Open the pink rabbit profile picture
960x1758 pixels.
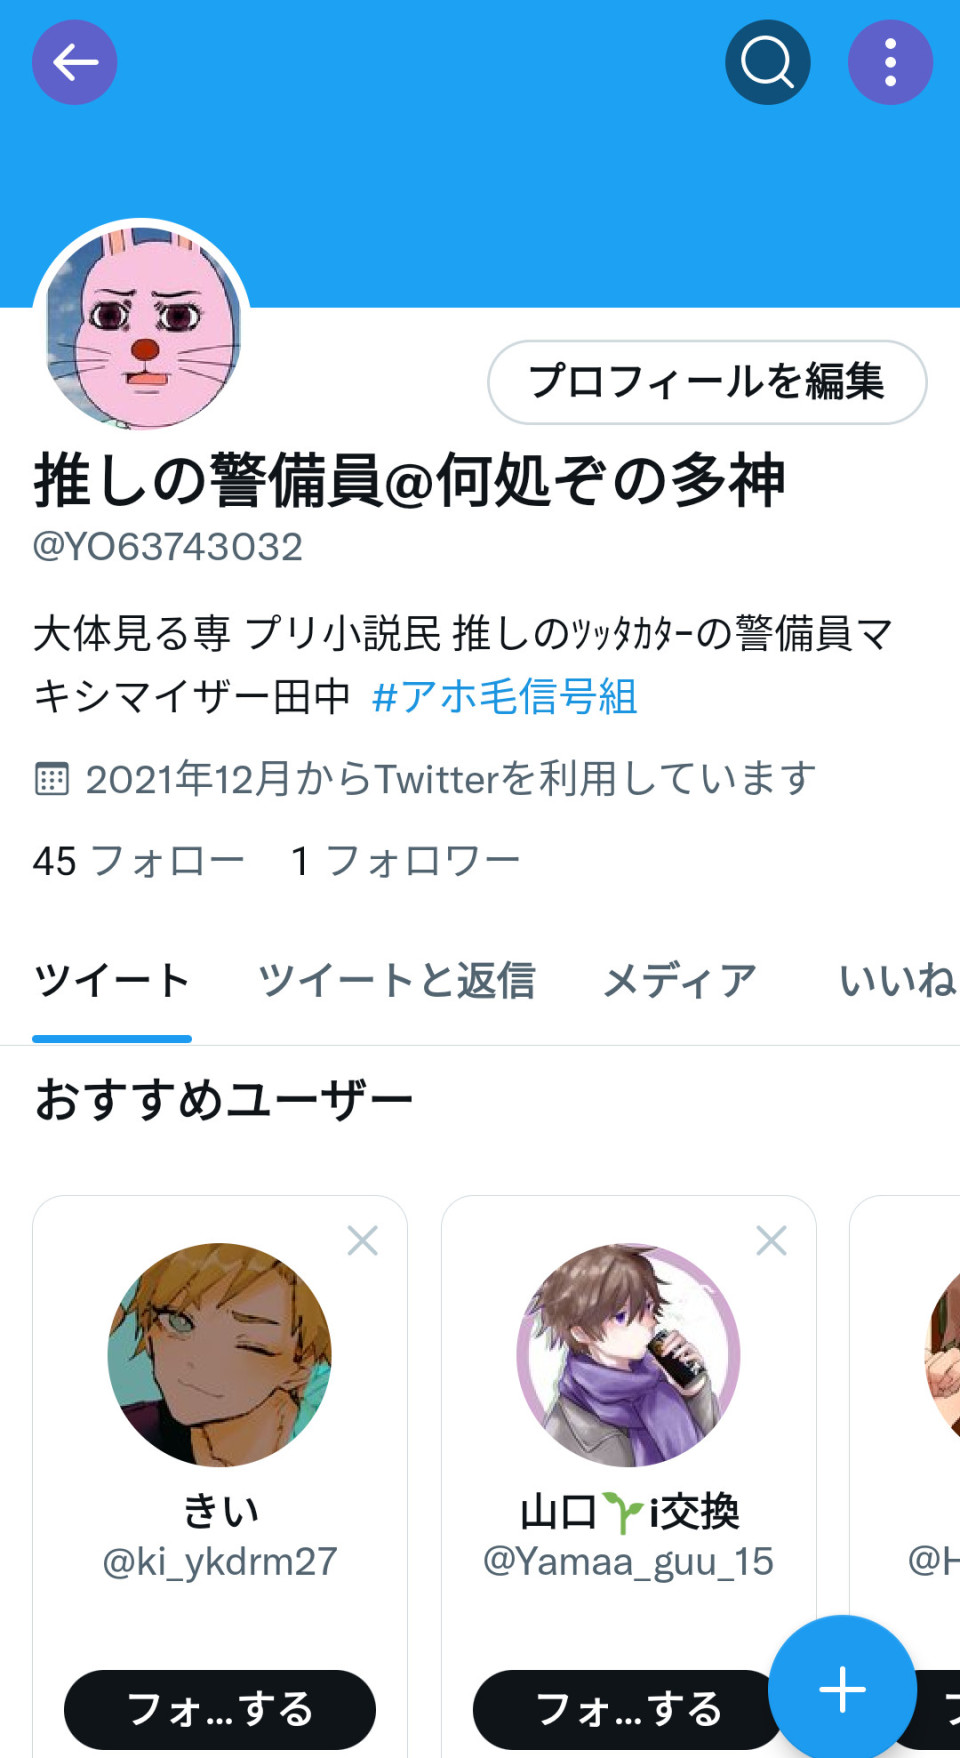[x=142, y=327]
